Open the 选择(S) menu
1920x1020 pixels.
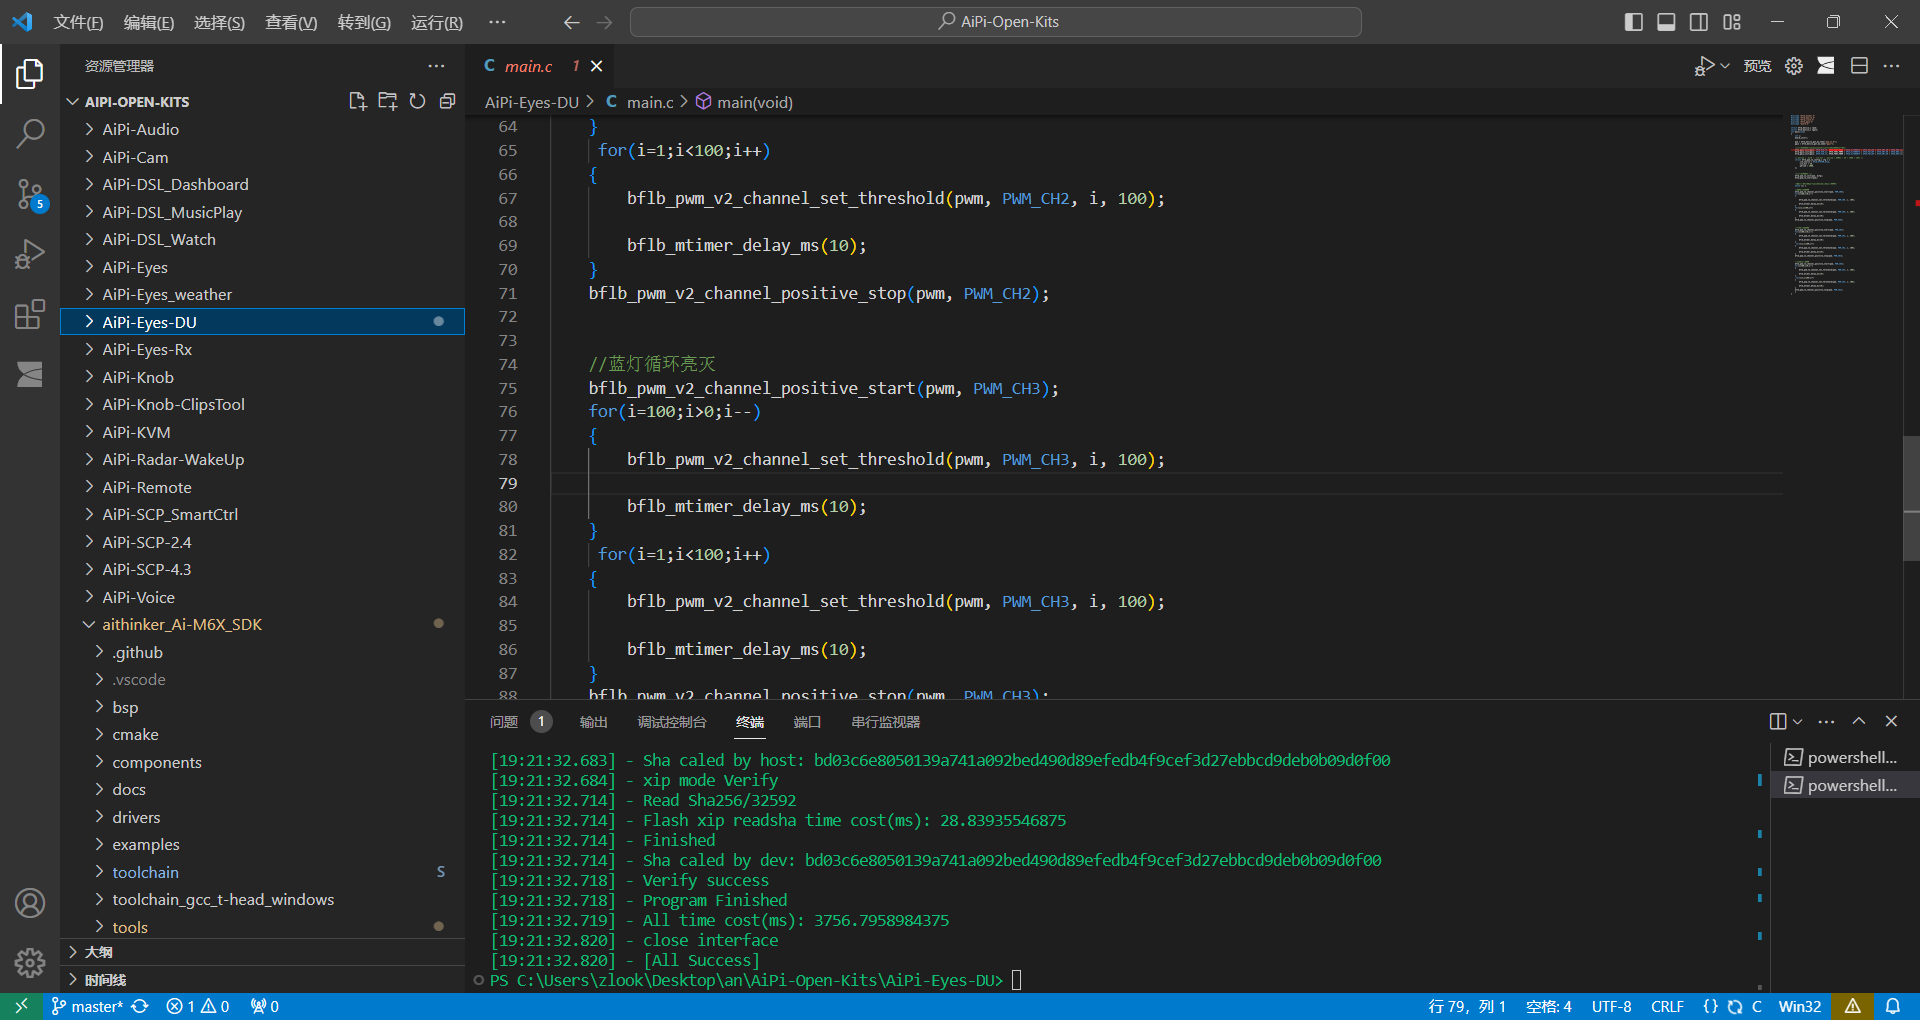pyautogui.click(x=219, y=22)
